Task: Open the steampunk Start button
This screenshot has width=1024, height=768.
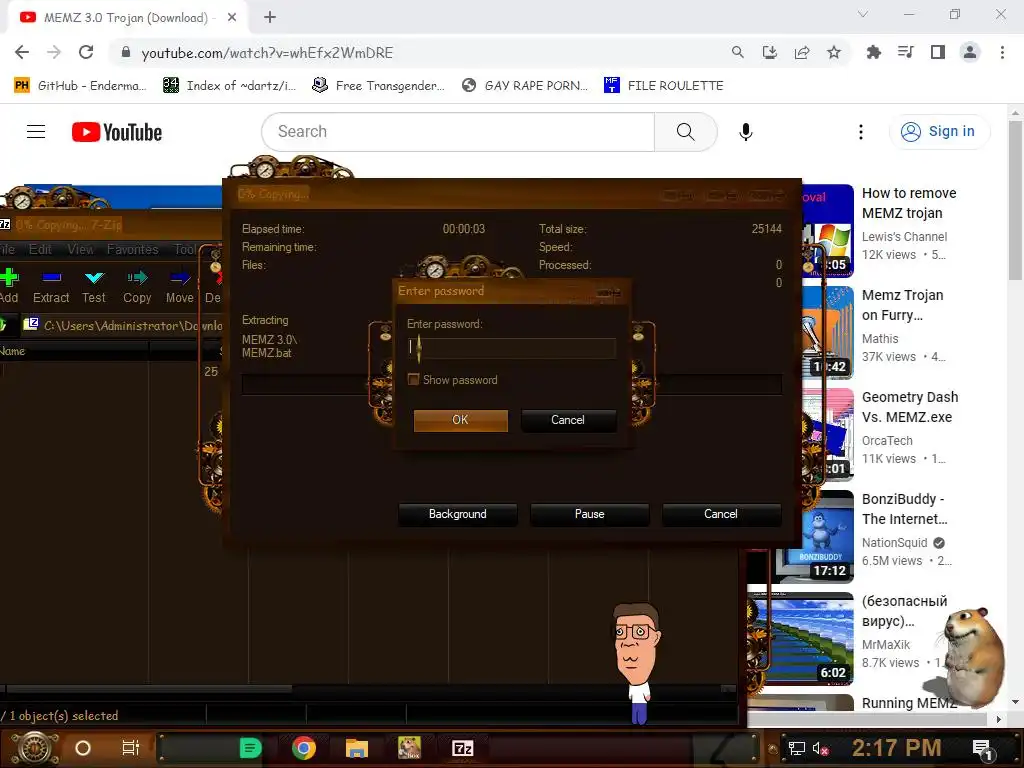Action: click(35, 748)
